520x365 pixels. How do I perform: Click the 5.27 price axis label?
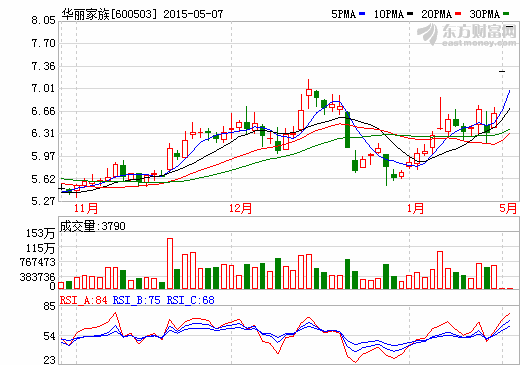(x=43, y=201)
